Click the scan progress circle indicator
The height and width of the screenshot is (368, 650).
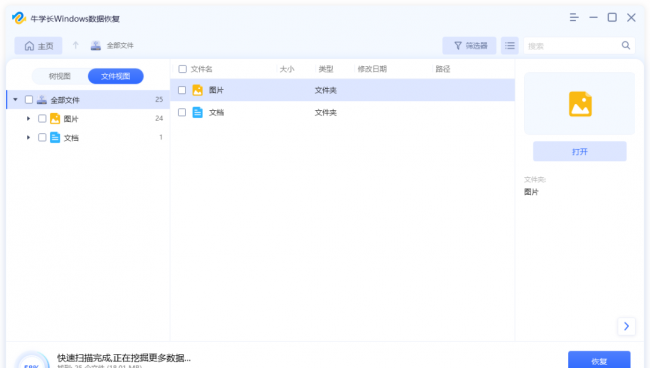pos(32,360)
